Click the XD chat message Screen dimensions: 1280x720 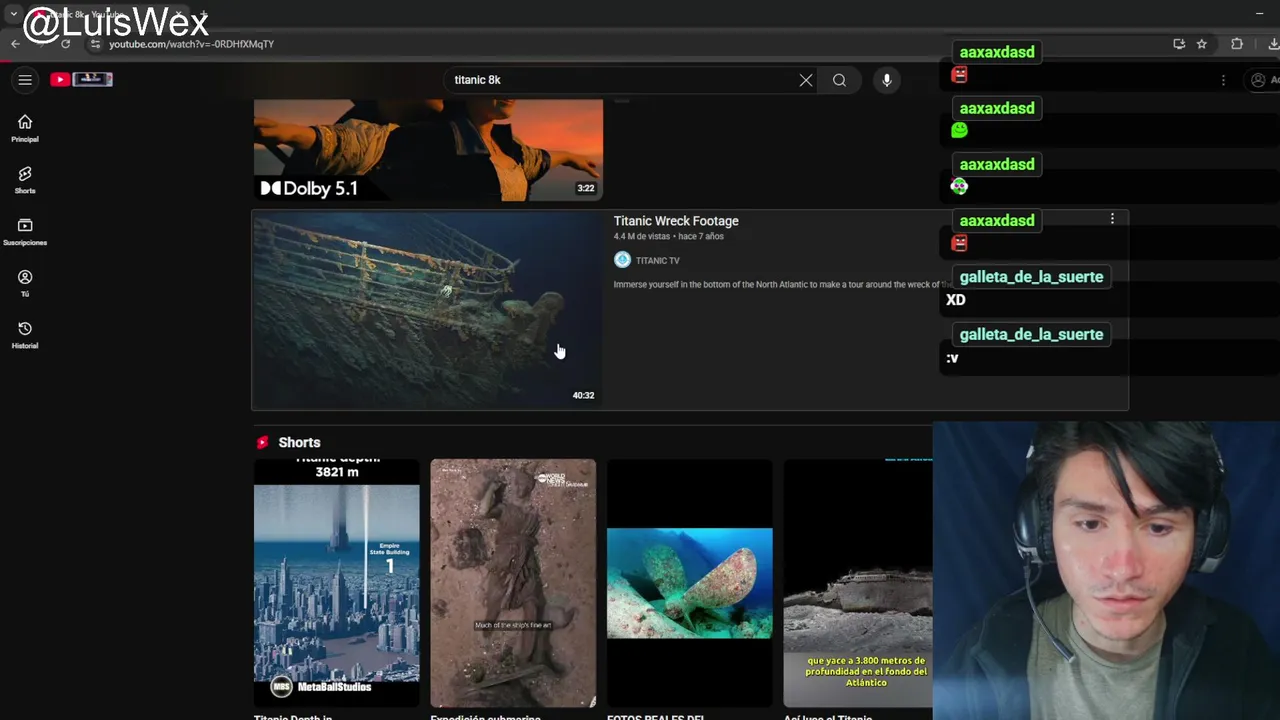[956, 300]
